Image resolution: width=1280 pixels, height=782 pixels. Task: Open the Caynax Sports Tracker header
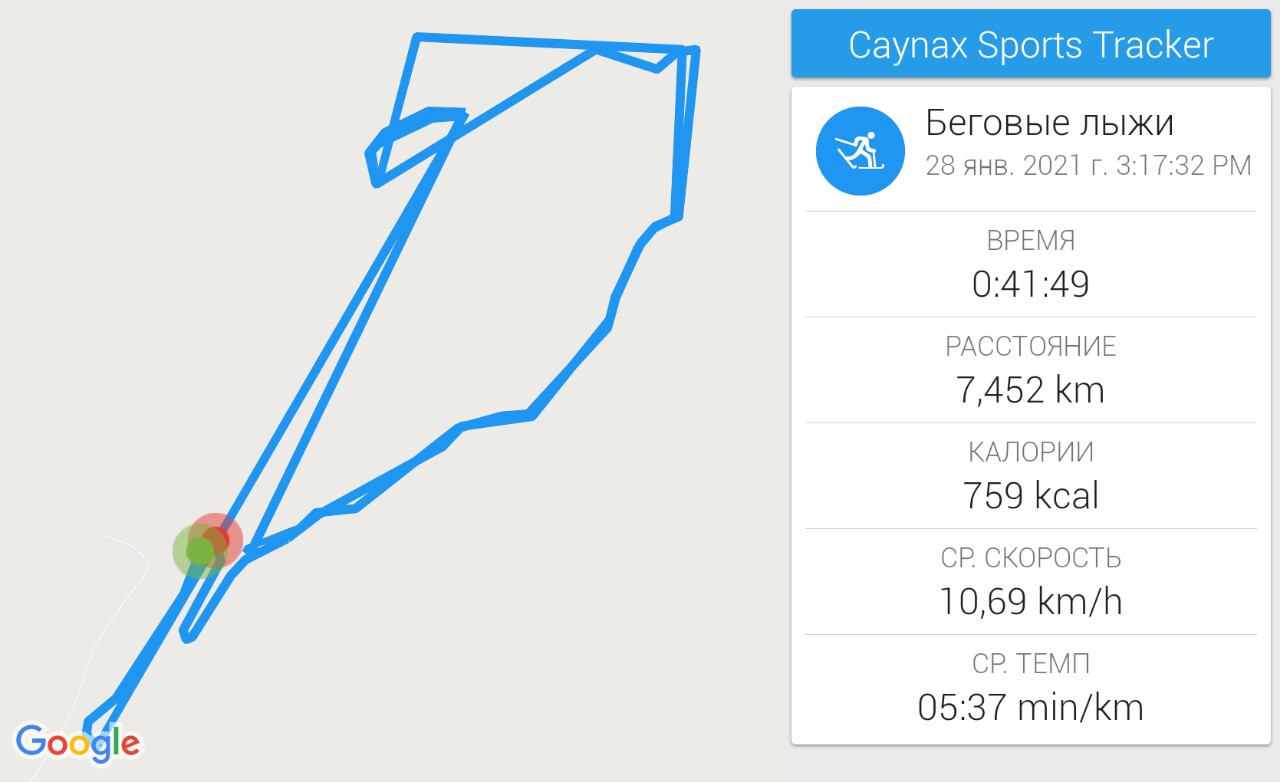coord(1030,44)
